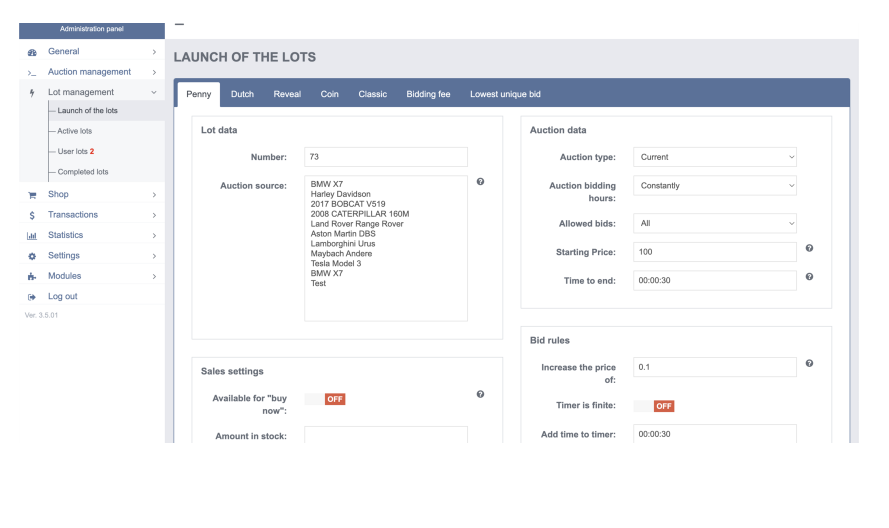Select the Penny tab

click(x=198, y=94)
